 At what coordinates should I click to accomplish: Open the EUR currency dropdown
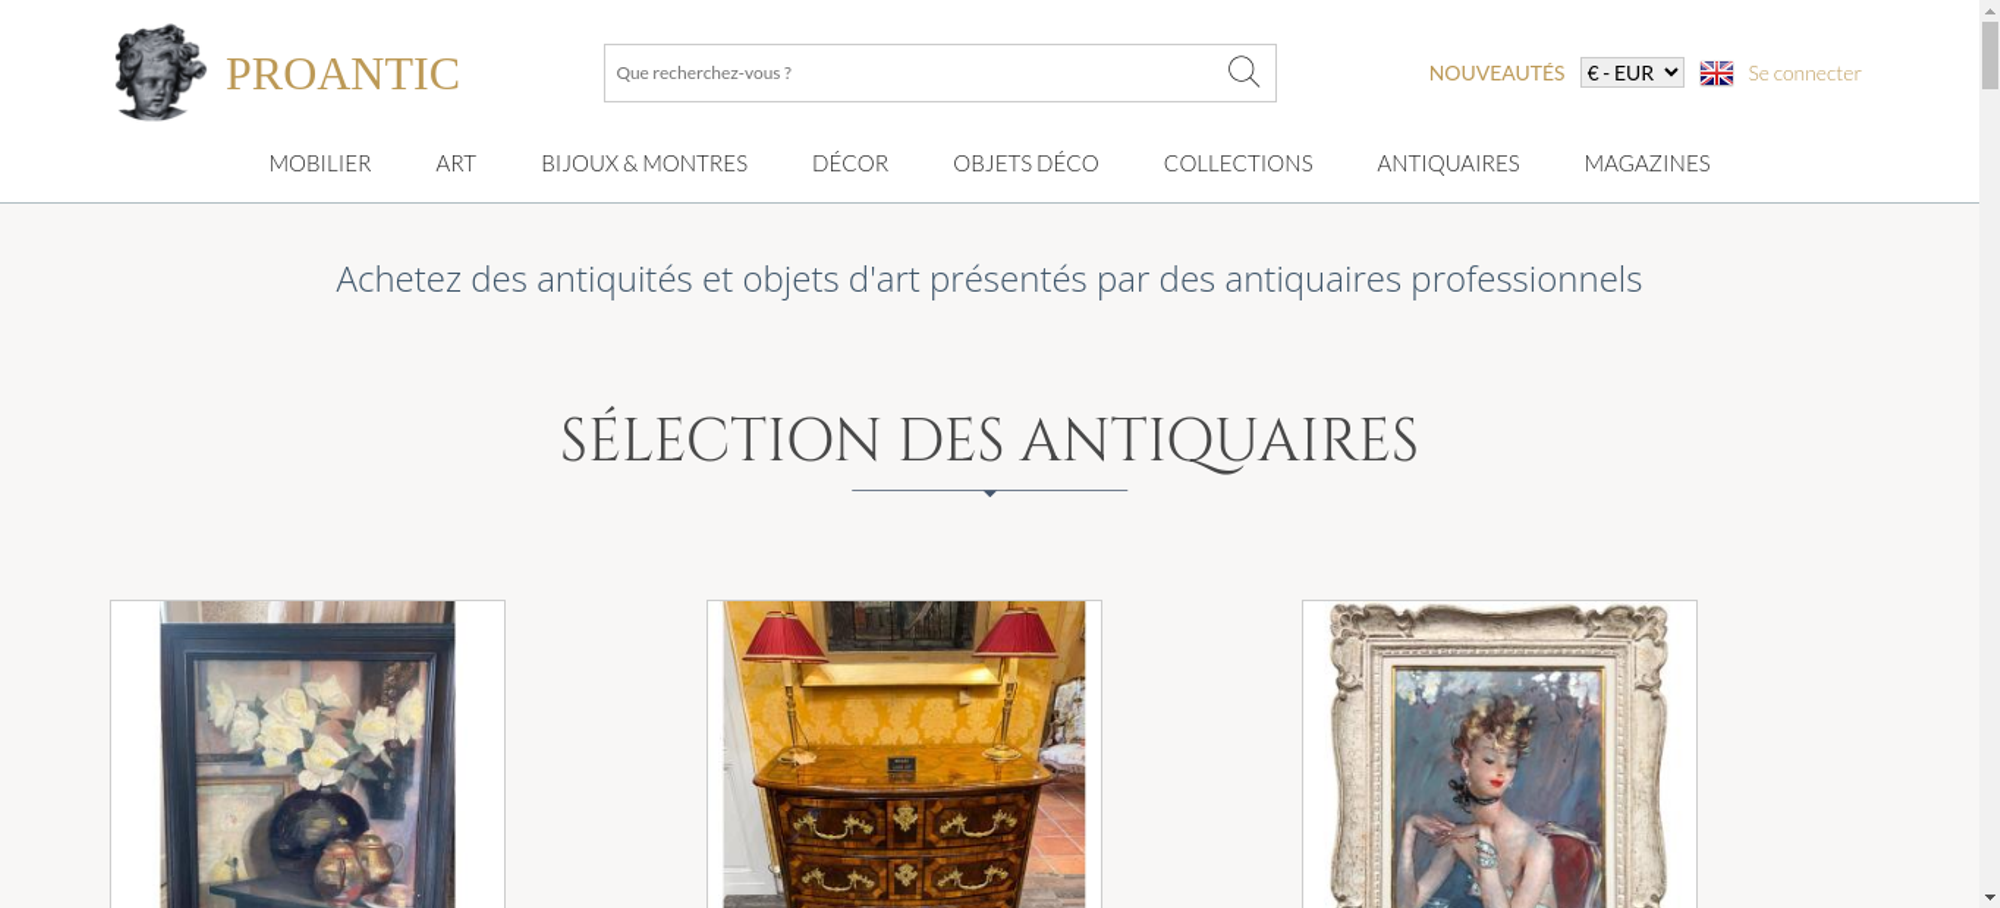pyautogui.click(x=1631, y=73)
